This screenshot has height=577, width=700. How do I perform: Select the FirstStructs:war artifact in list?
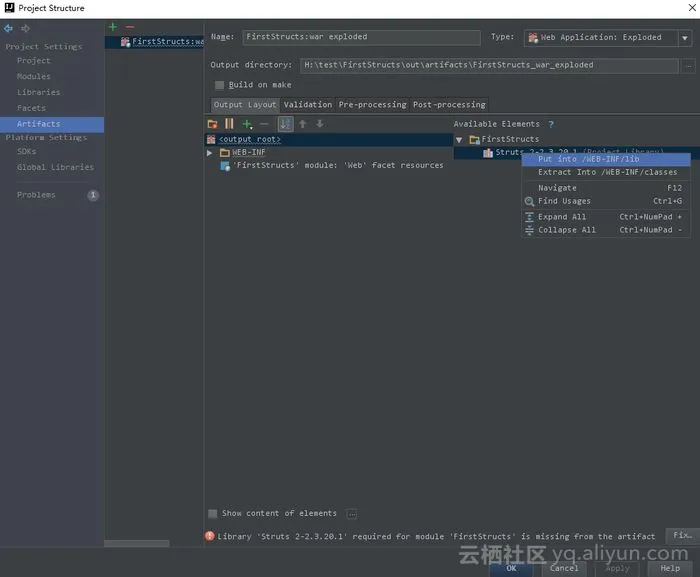click(x=154, y=42)
